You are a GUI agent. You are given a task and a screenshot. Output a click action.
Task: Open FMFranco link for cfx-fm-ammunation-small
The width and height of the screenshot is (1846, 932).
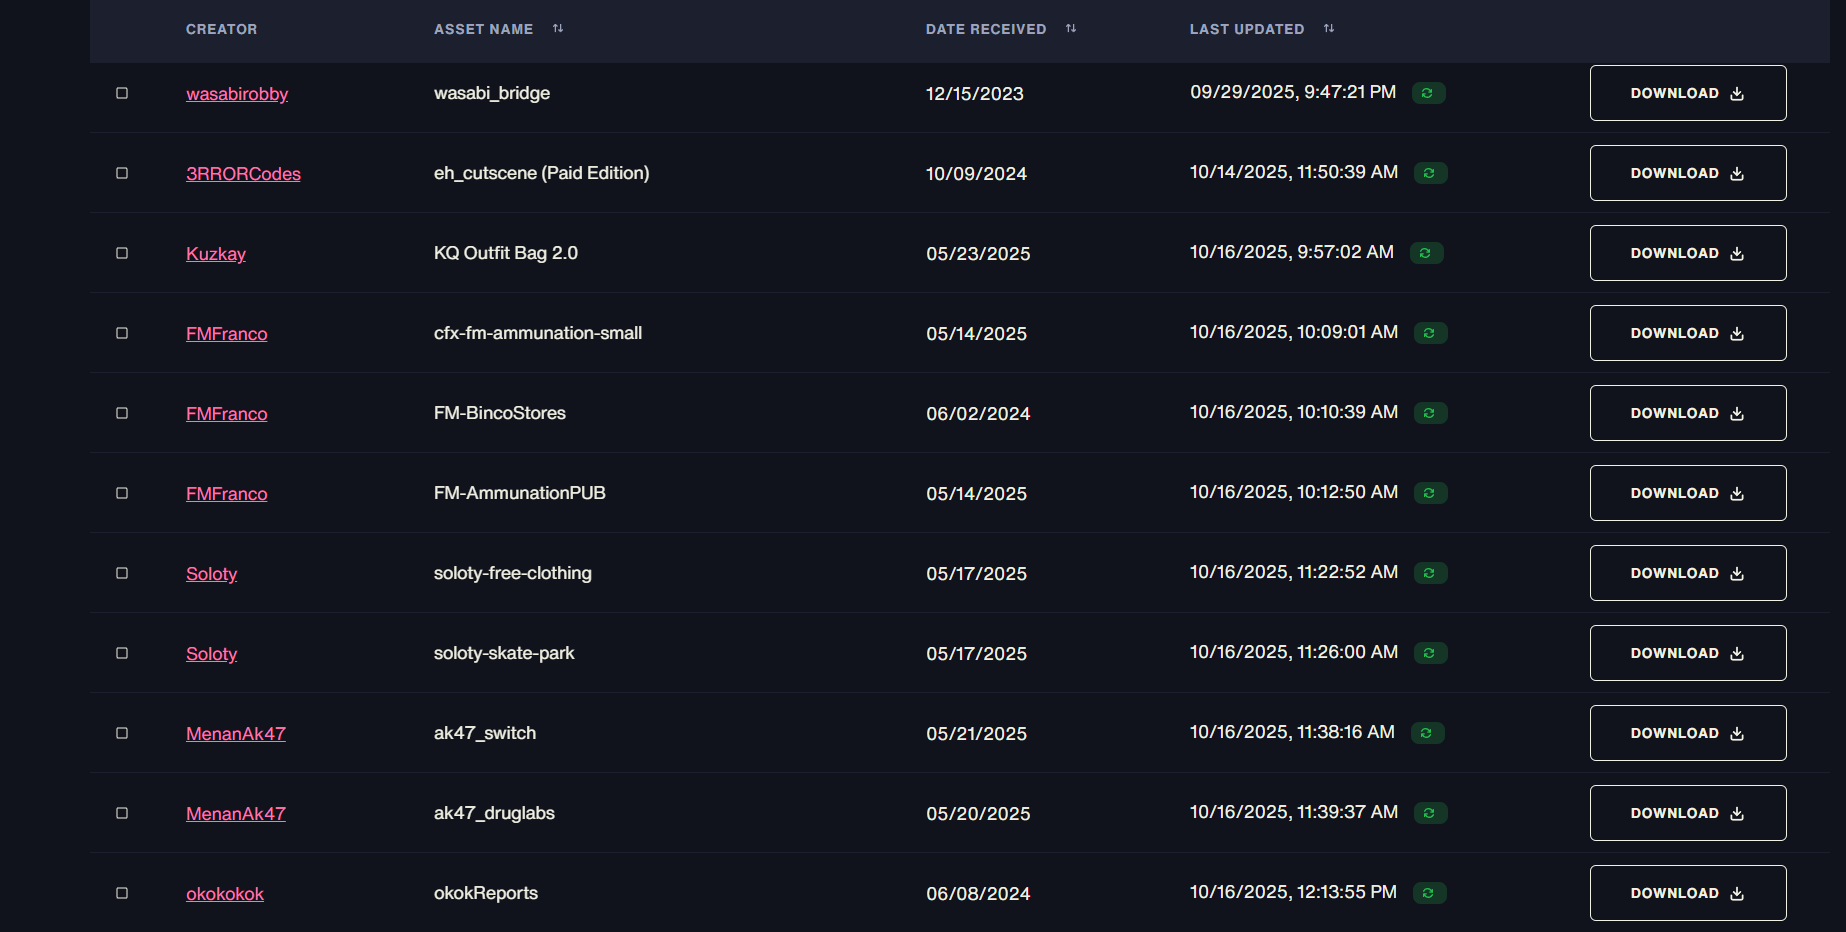(227, 334)
